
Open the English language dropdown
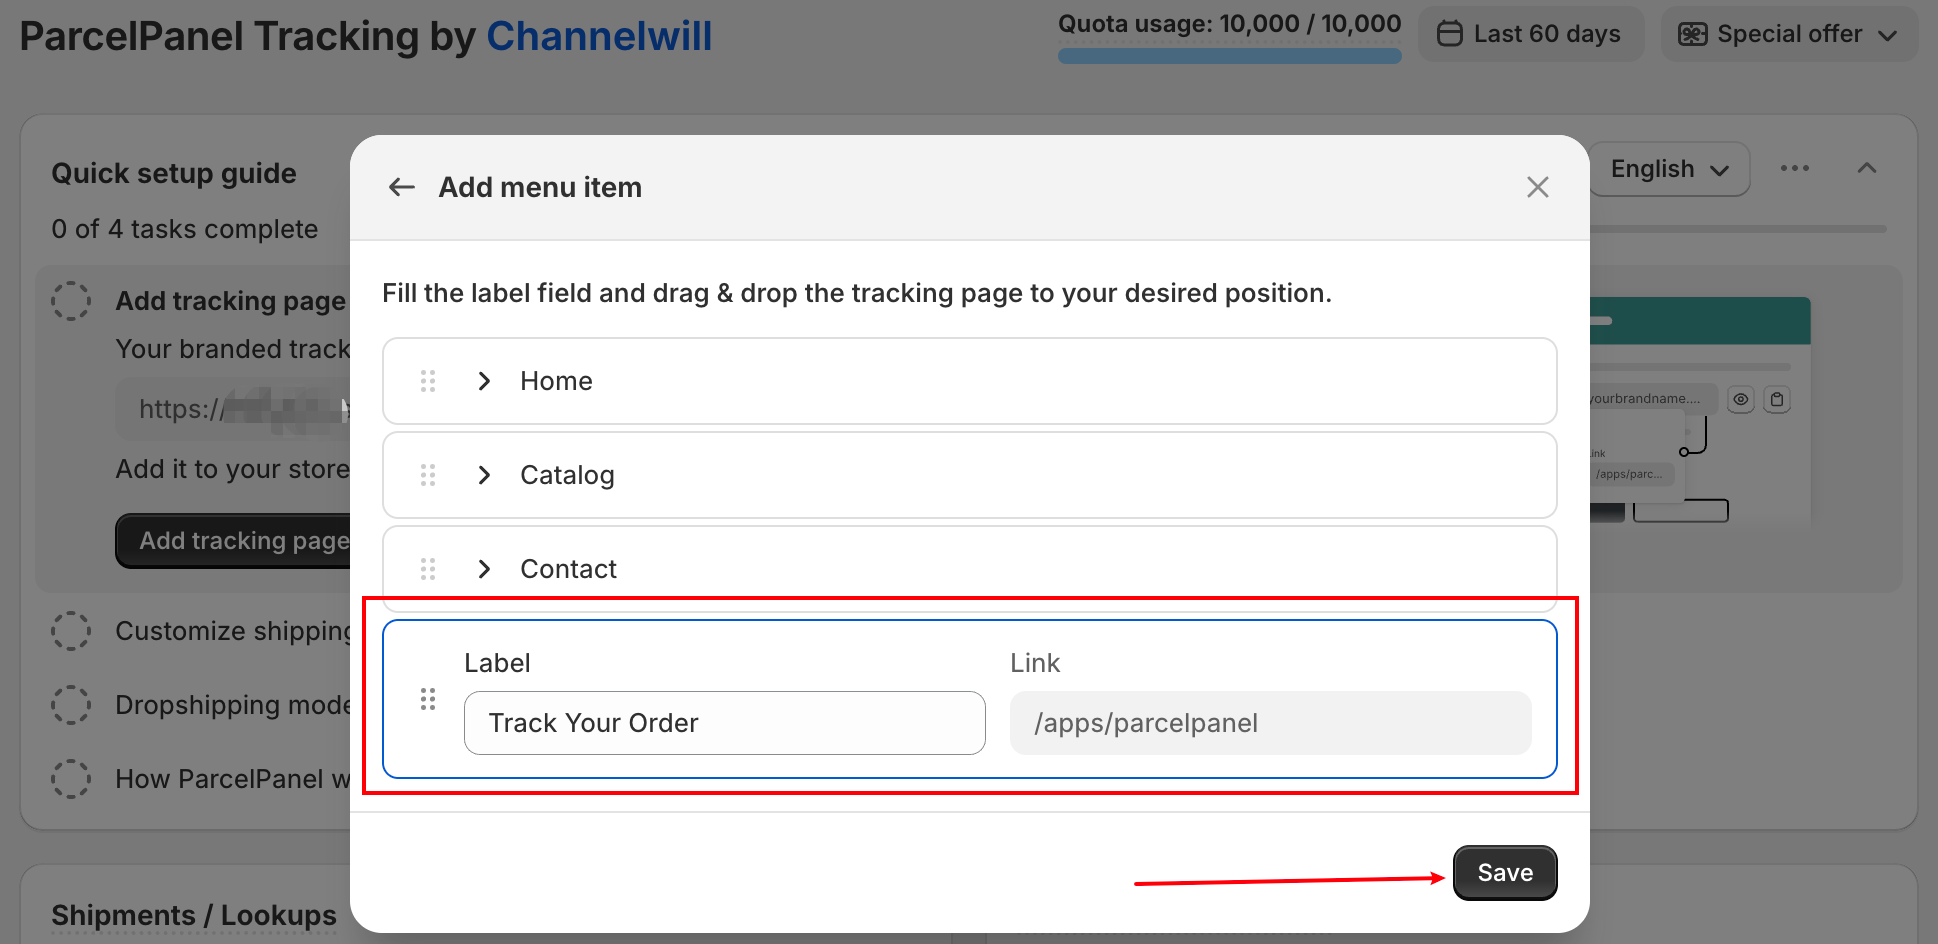[1669, 169]
